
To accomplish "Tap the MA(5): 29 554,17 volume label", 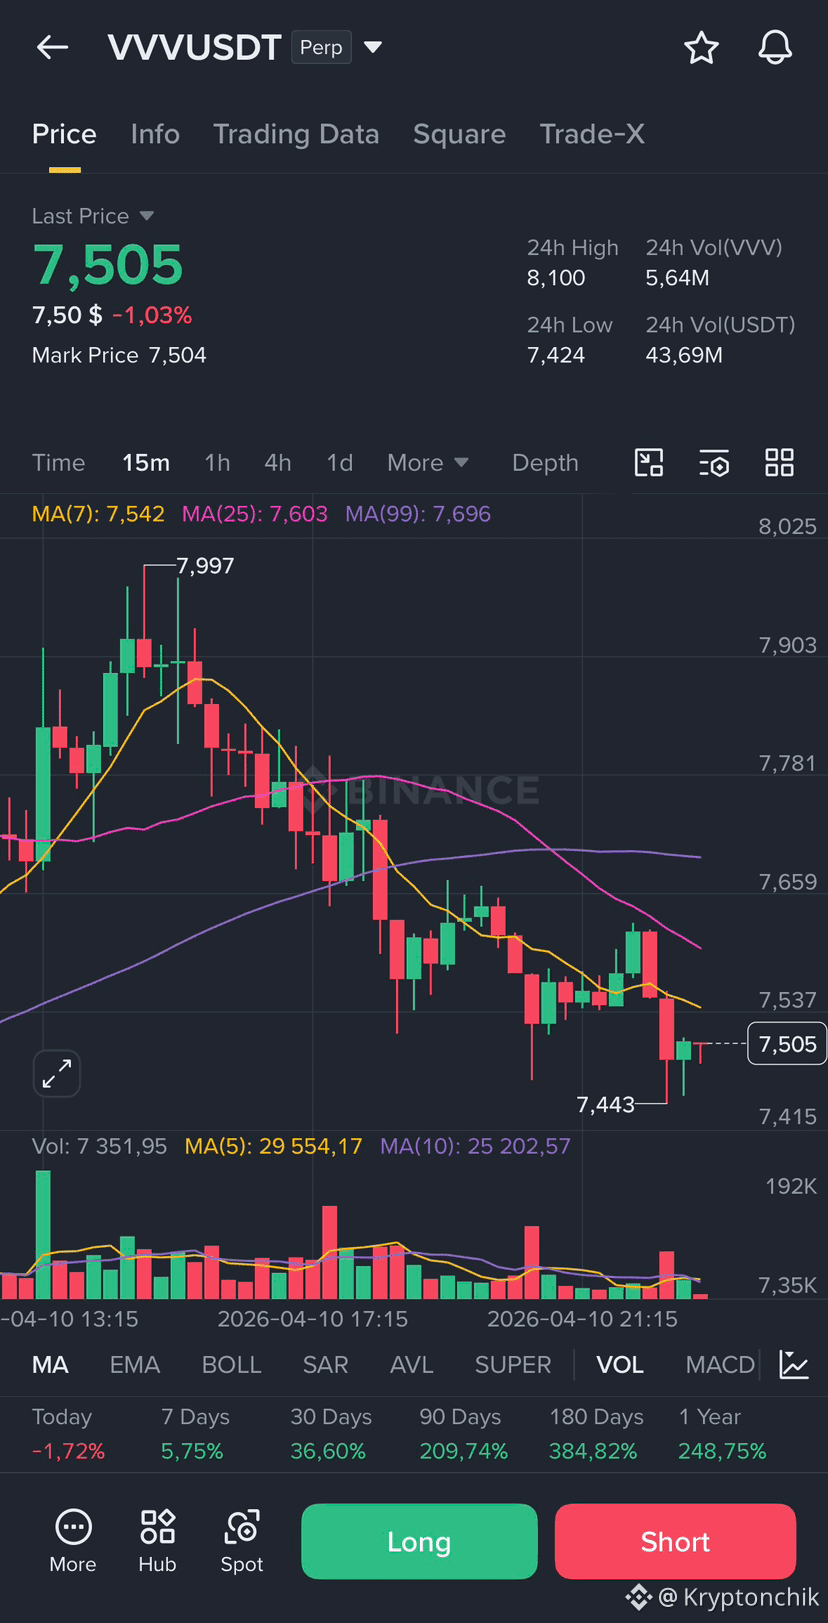I will pos(273,1146).
